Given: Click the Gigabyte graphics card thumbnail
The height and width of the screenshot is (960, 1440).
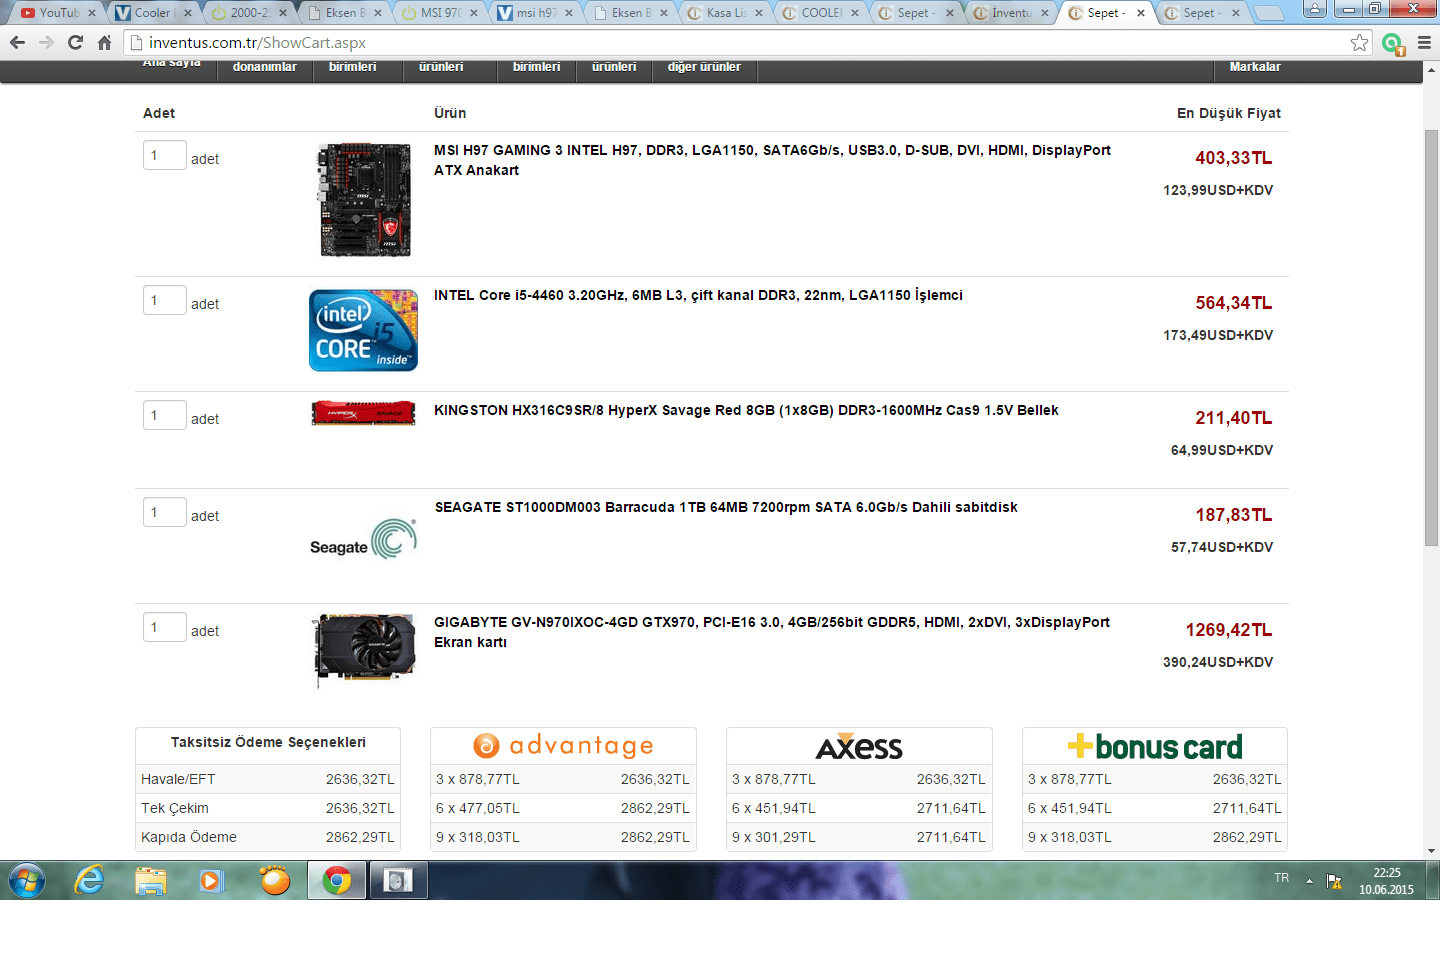Looking at the screenshot, I should [x=364, y=649].
